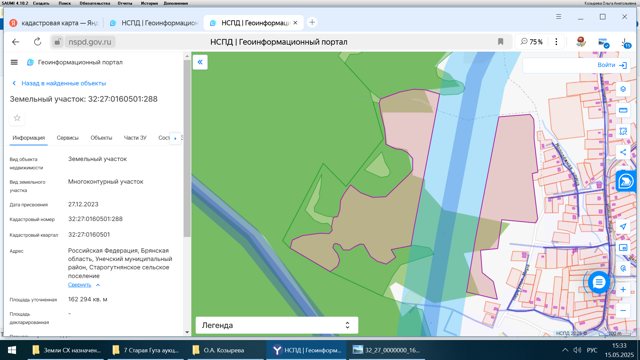Switch to Сервисы tab
The width and height of the screenshot is (640, 360).
(67, 138)
